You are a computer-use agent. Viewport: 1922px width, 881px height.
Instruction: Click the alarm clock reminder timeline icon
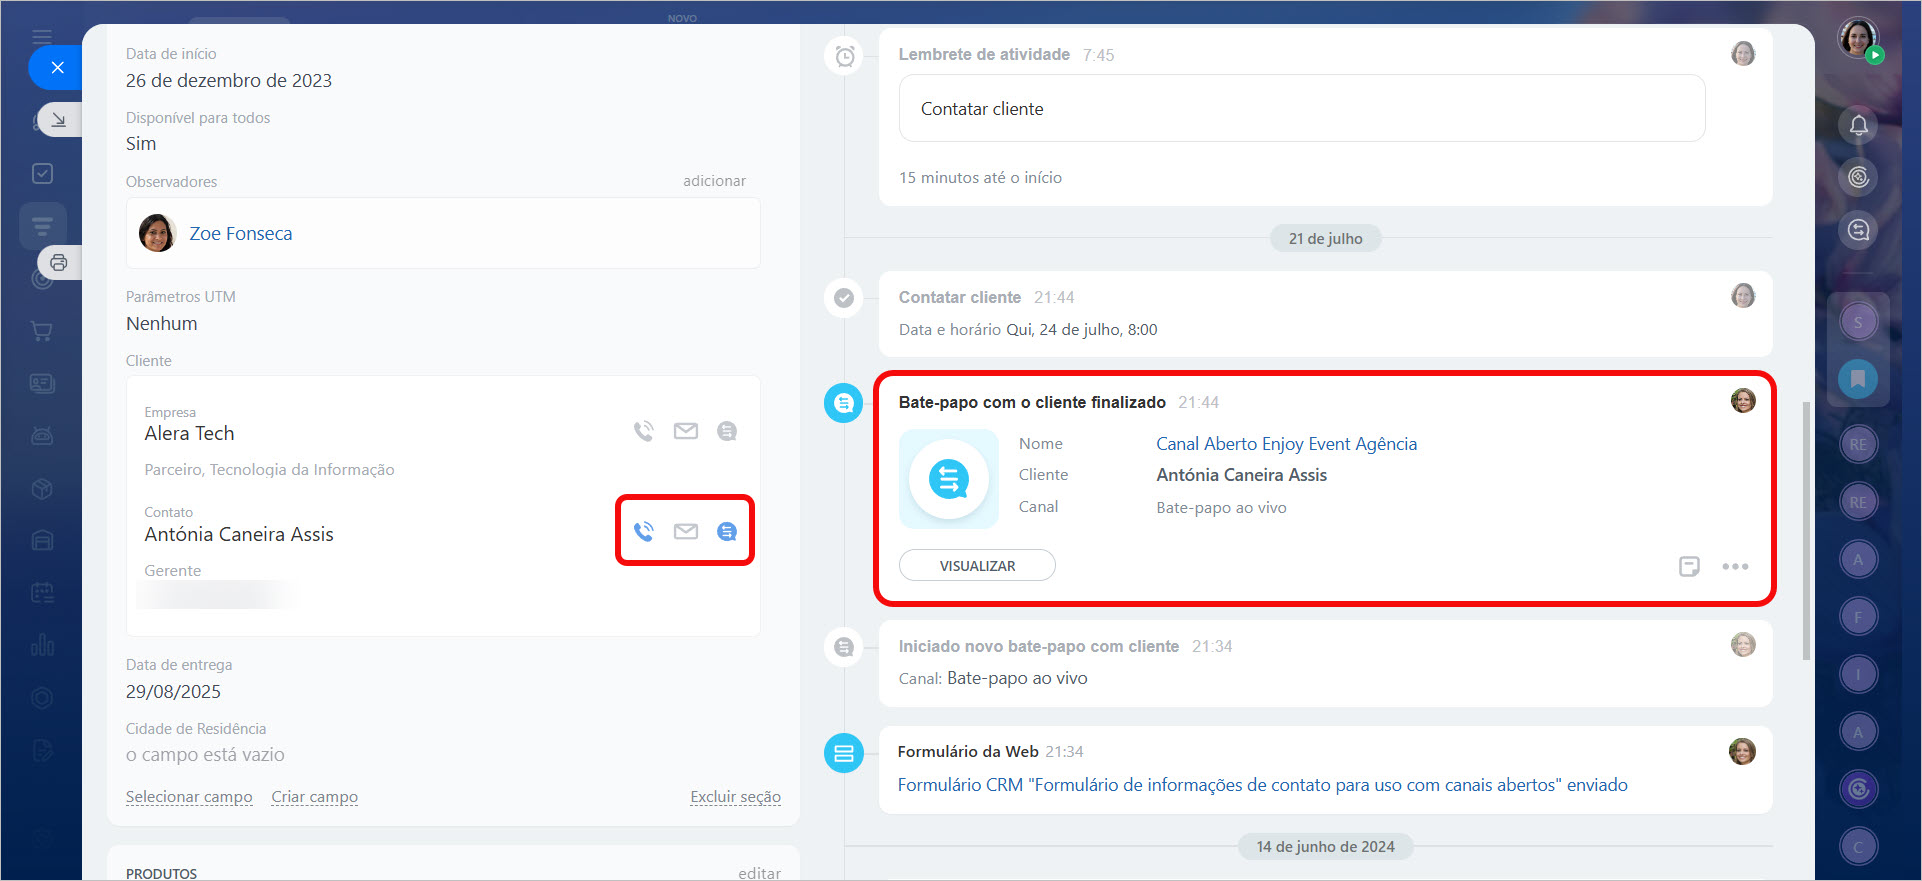pos(845,55)
